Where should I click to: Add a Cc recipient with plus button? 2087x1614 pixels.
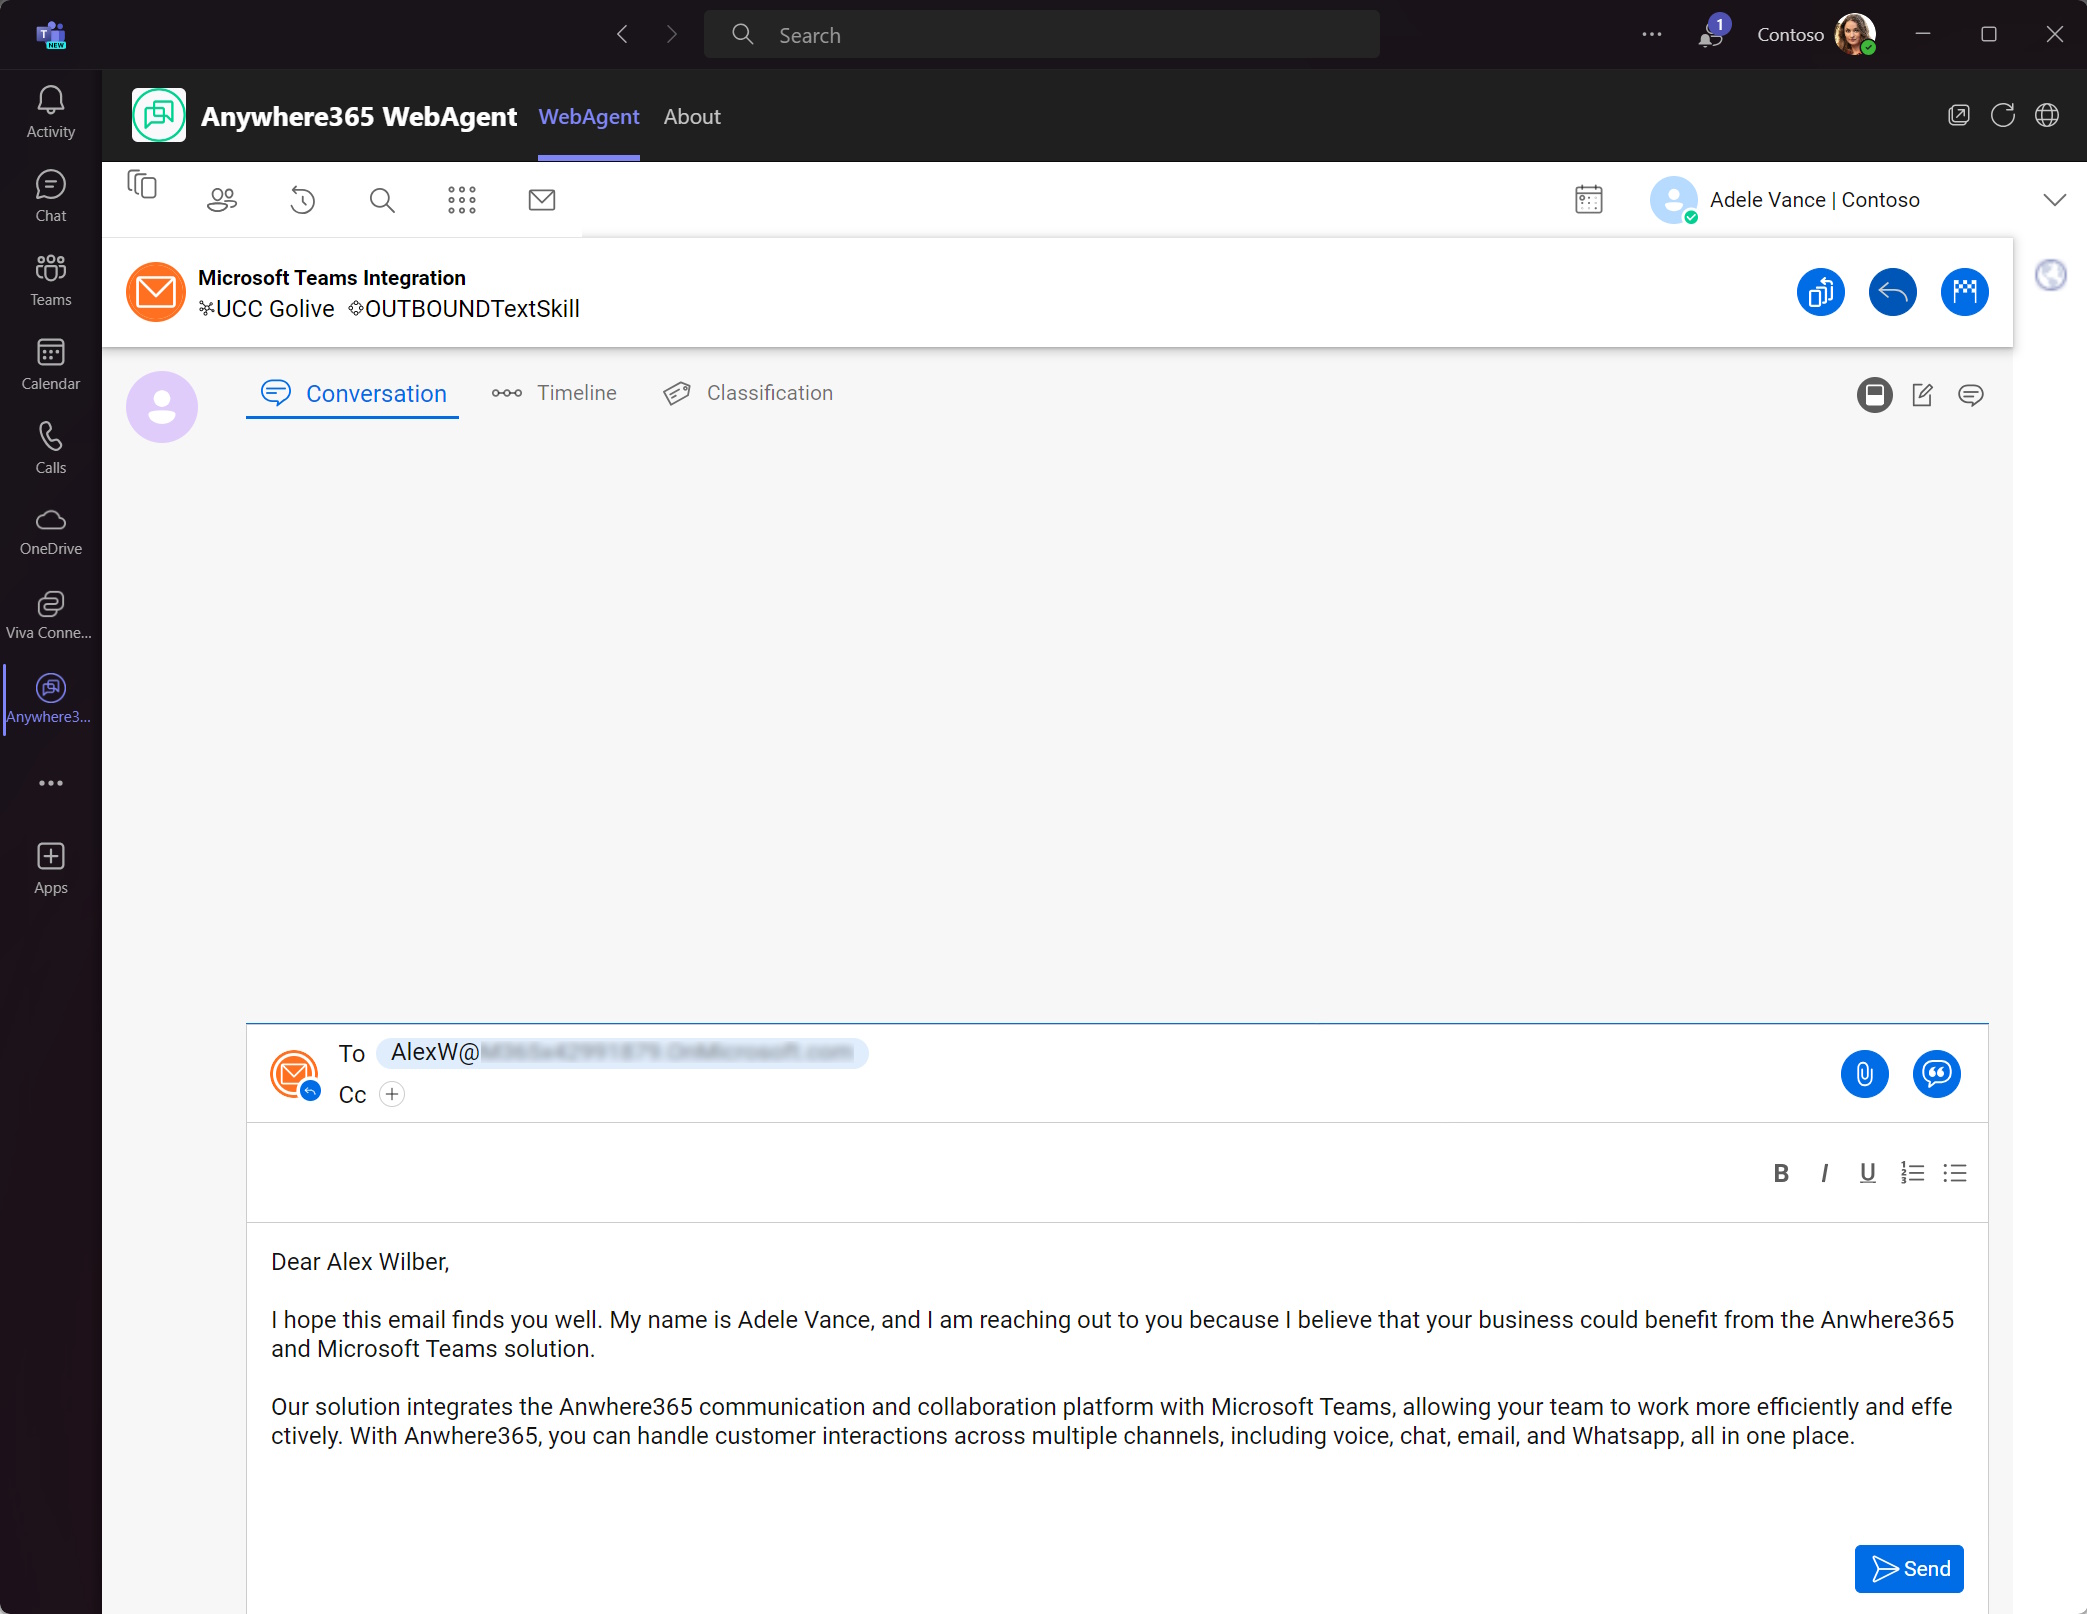[x=392, y=1094]
